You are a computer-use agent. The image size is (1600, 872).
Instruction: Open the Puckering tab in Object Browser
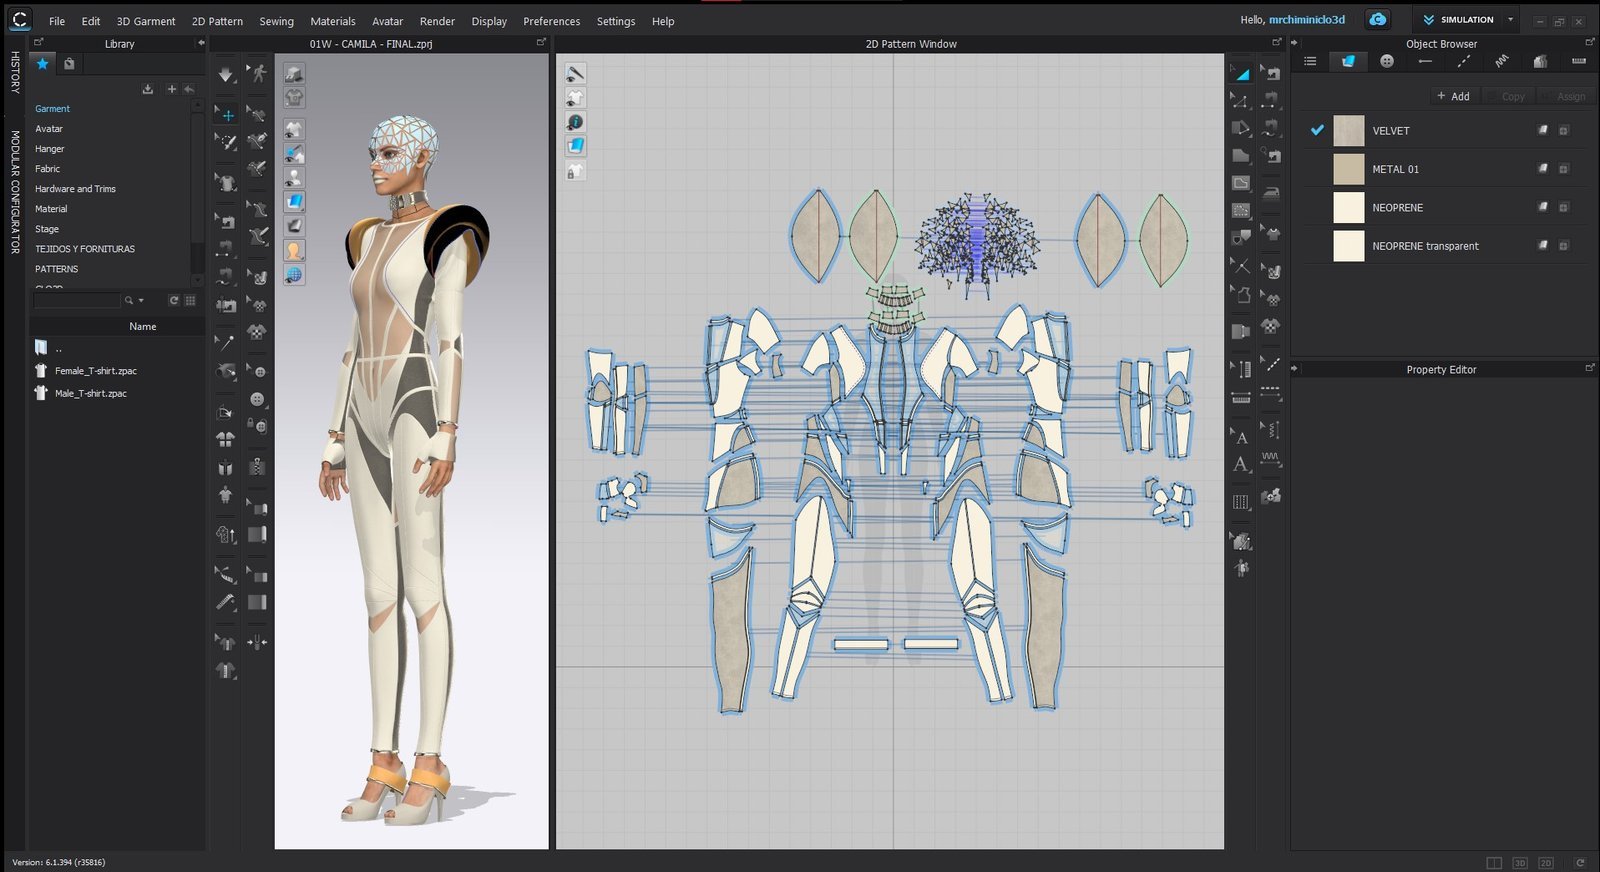click(1502, 61)
